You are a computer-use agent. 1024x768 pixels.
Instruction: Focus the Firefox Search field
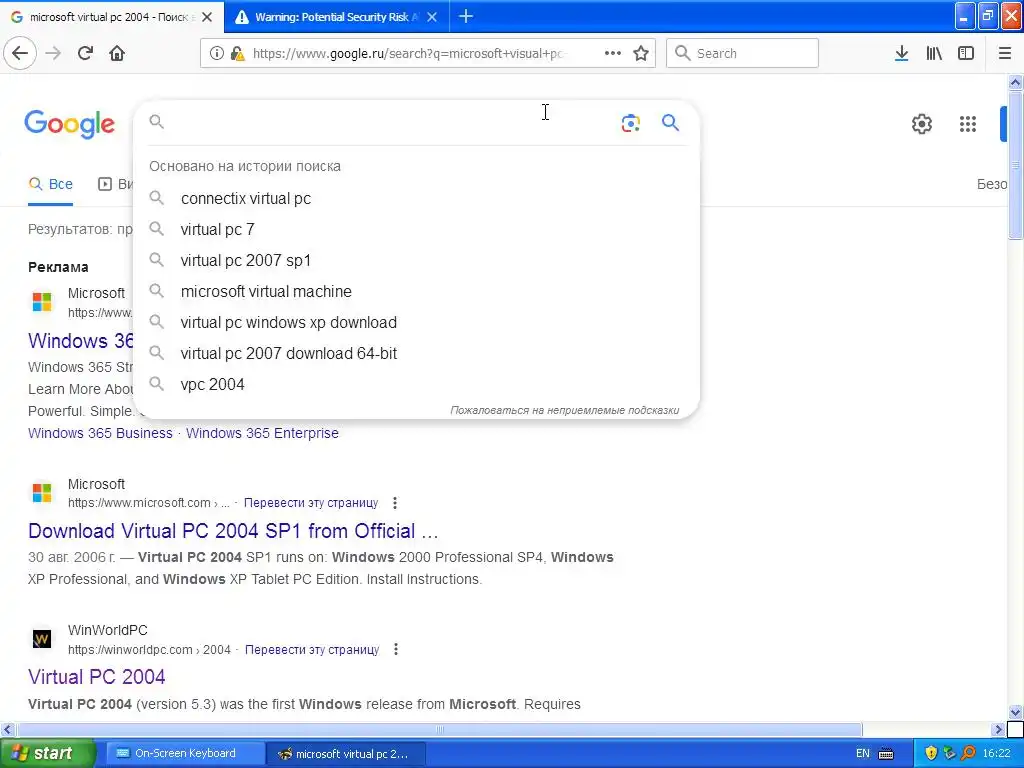[x=743, y=53]
